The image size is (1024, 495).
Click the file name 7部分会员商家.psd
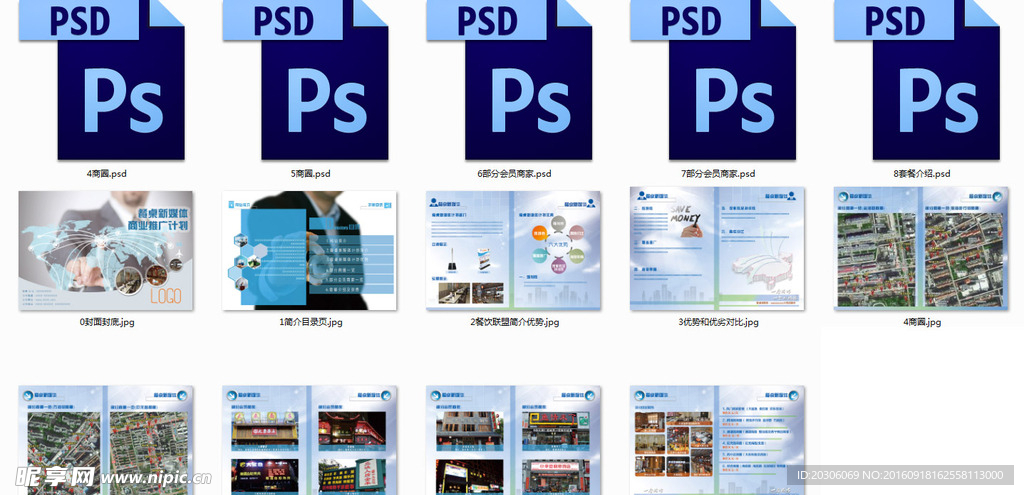pos(718,174)
